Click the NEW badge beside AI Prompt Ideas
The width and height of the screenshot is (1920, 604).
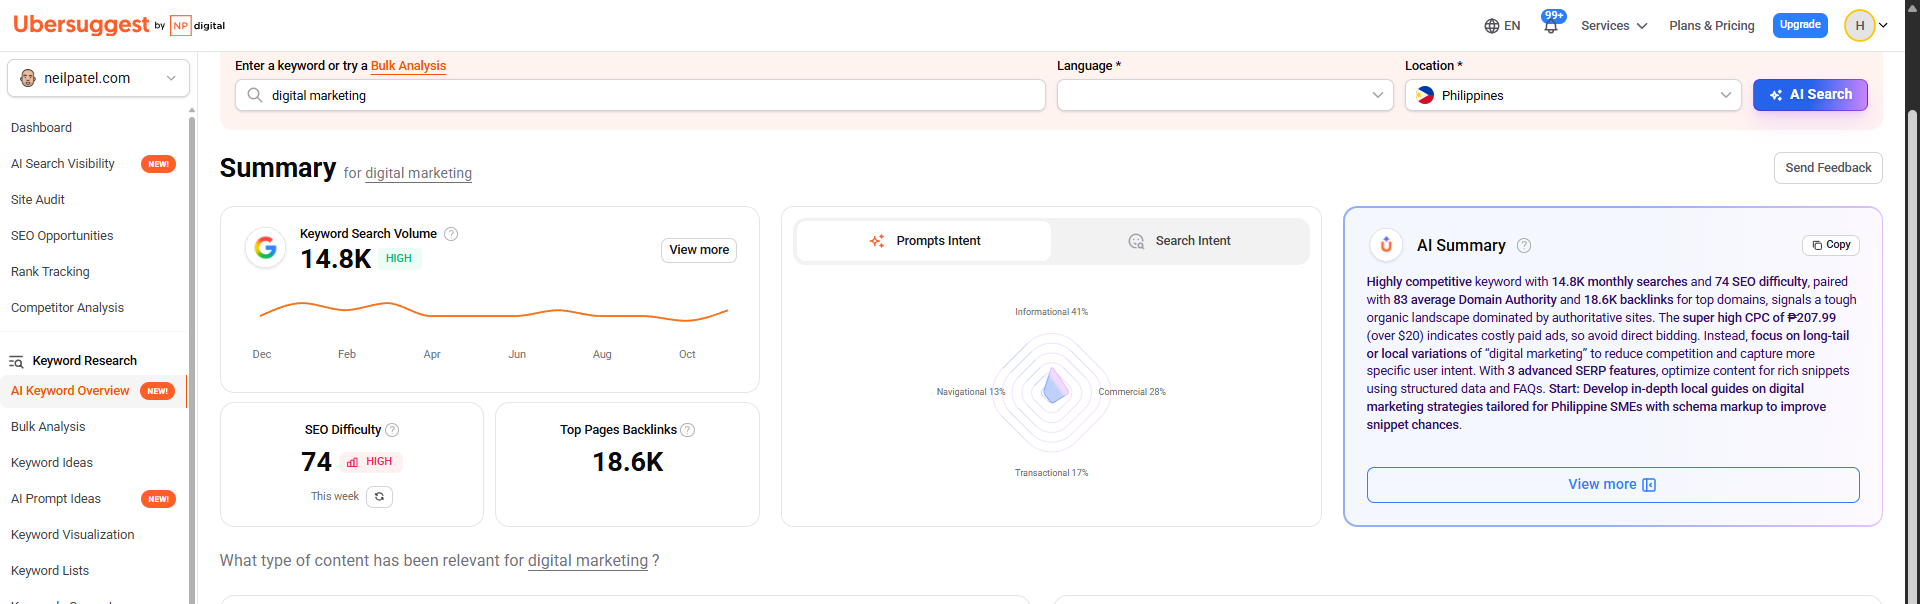click(x=158, y=499)
